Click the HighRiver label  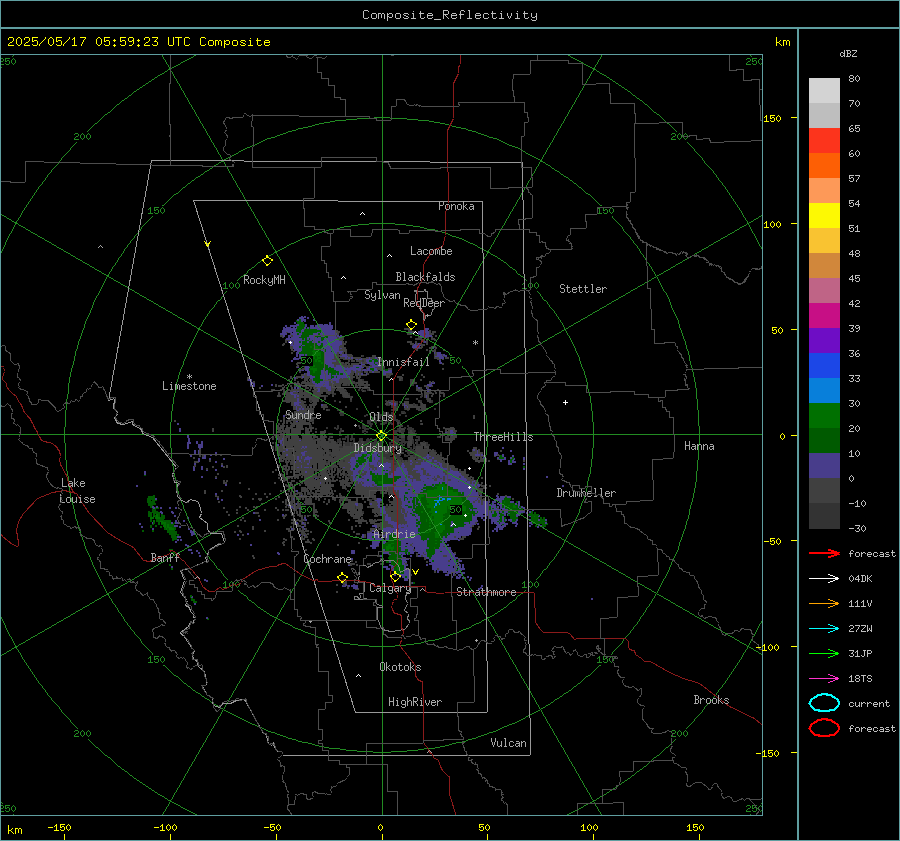[415, 702]
